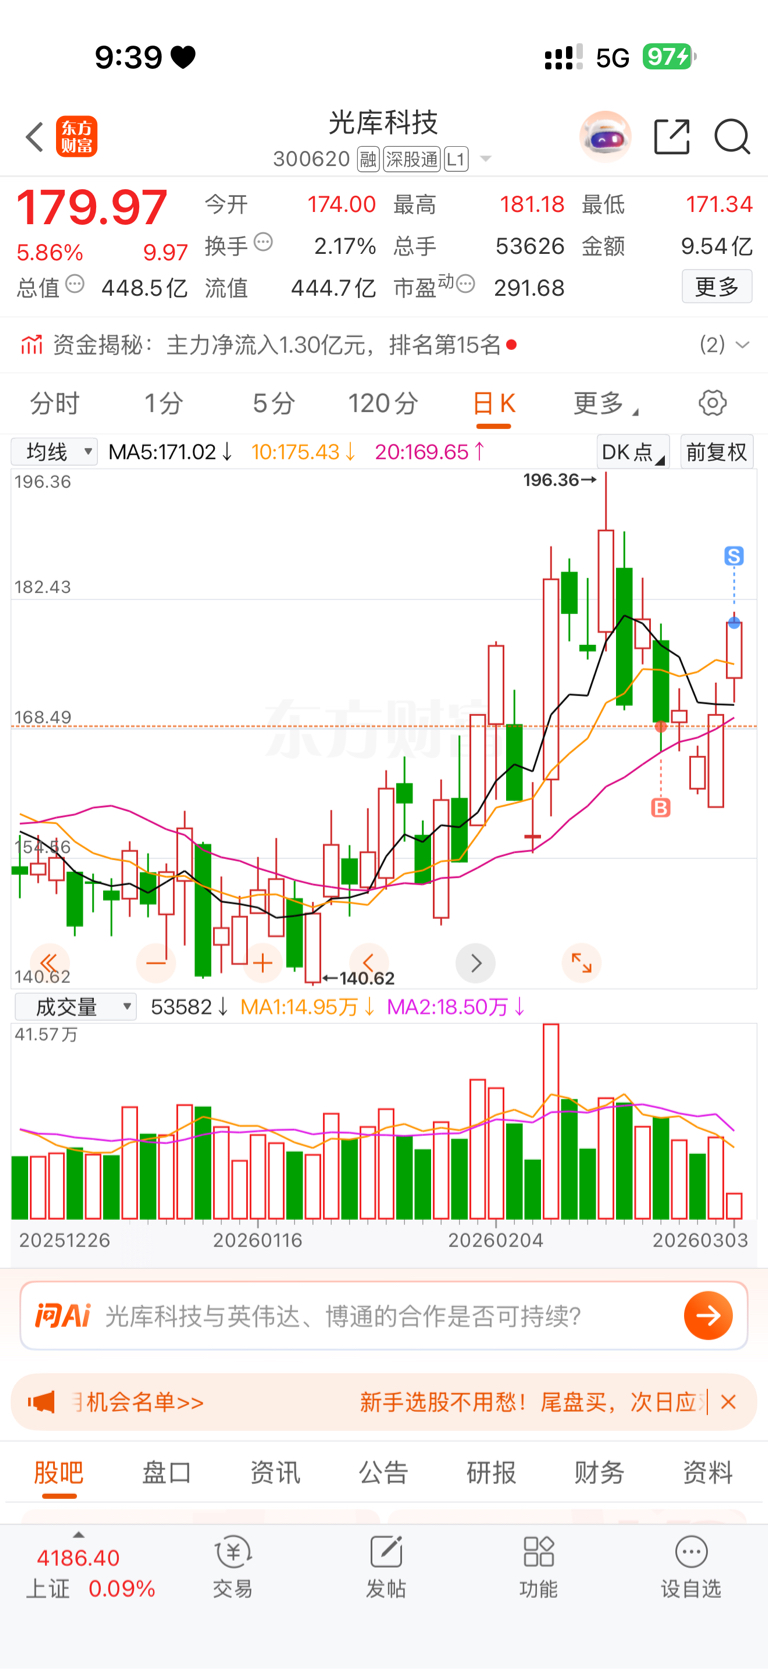Switch to 5分 chart tab

point(273,403)
